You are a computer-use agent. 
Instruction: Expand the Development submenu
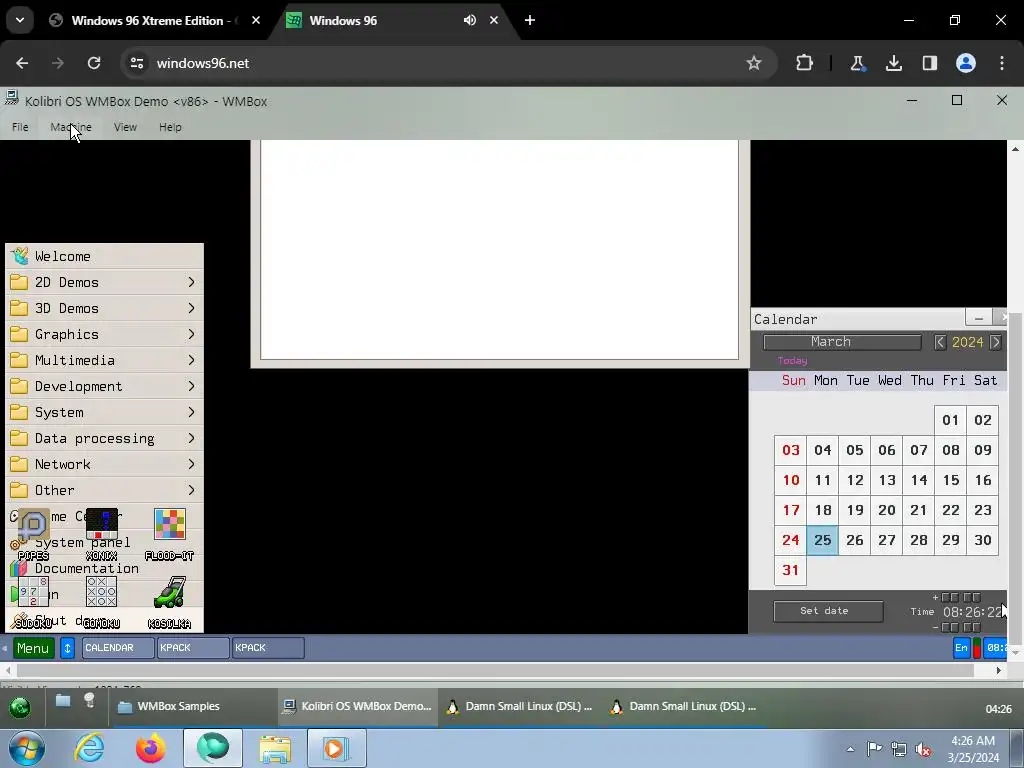pyautogui.click(x=104, y=387)
